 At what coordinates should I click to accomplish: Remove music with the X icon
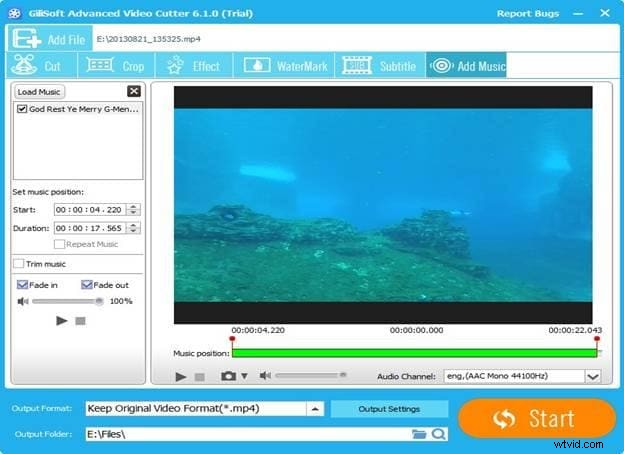[x=134, y=92]
